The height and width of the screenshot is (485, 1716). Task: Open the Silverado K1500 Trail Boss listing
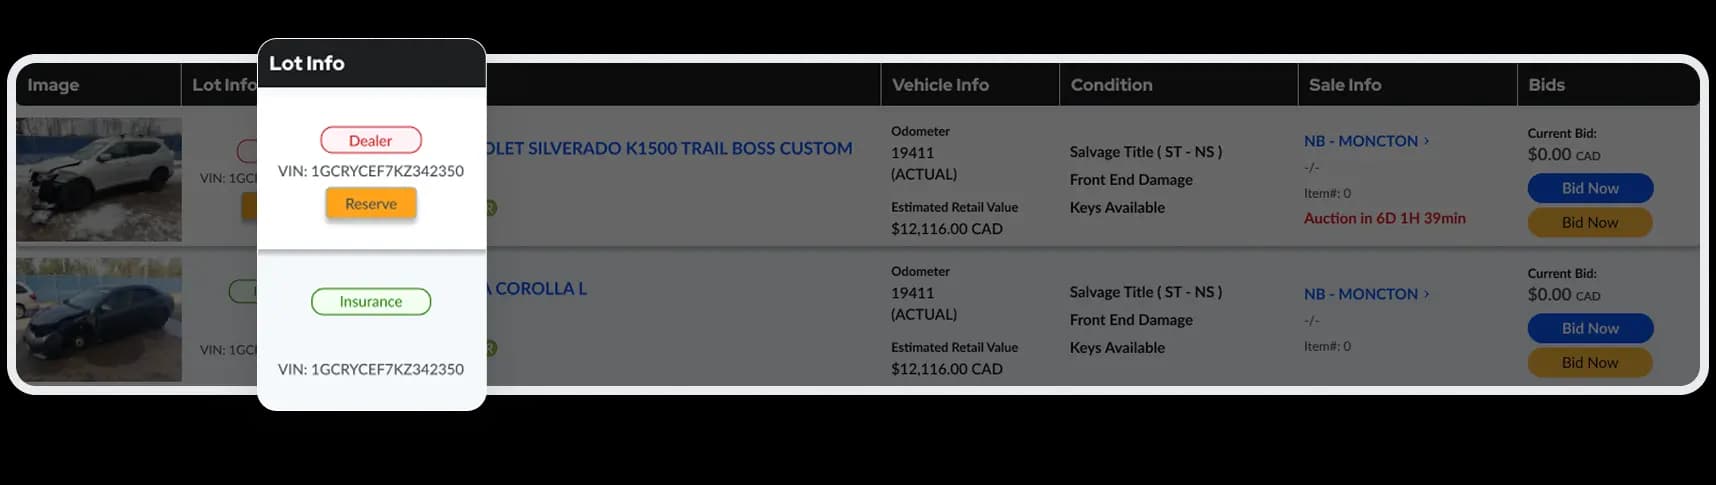669,148
